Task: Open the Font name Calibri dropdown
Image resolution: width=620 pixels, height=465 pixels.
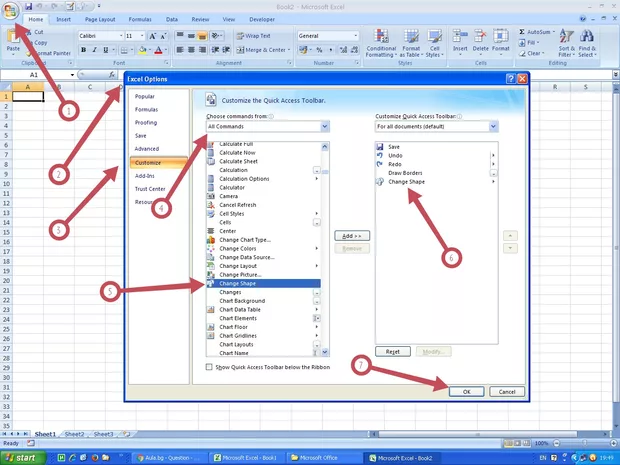Action: (x=121, y=36)
